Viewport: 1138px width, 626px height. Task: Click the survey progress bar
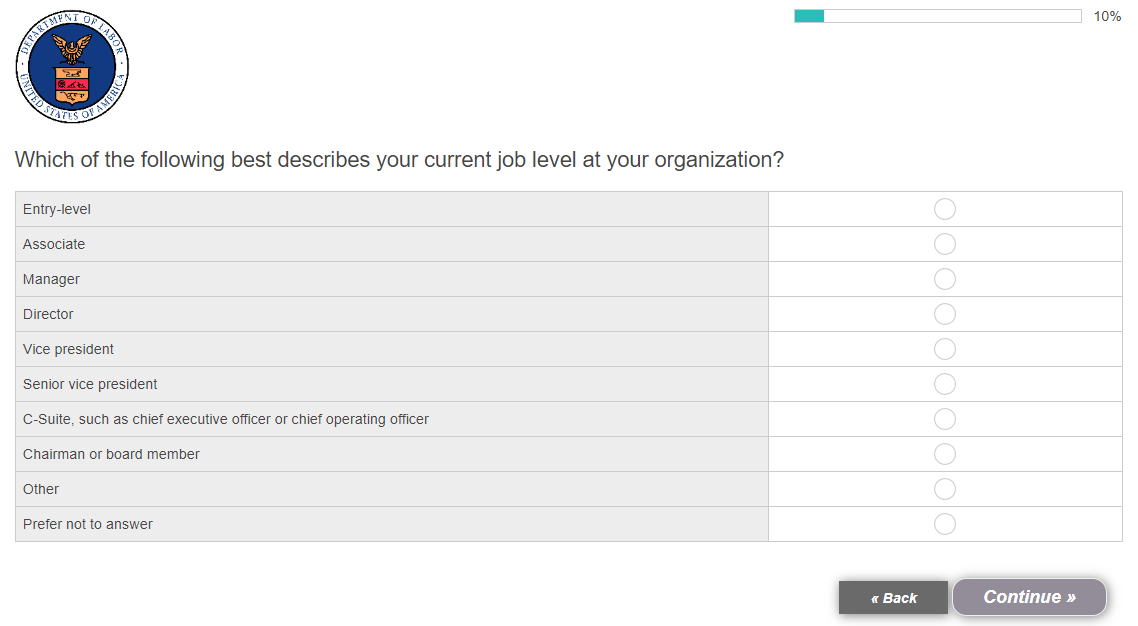click(x=937, y=16)
